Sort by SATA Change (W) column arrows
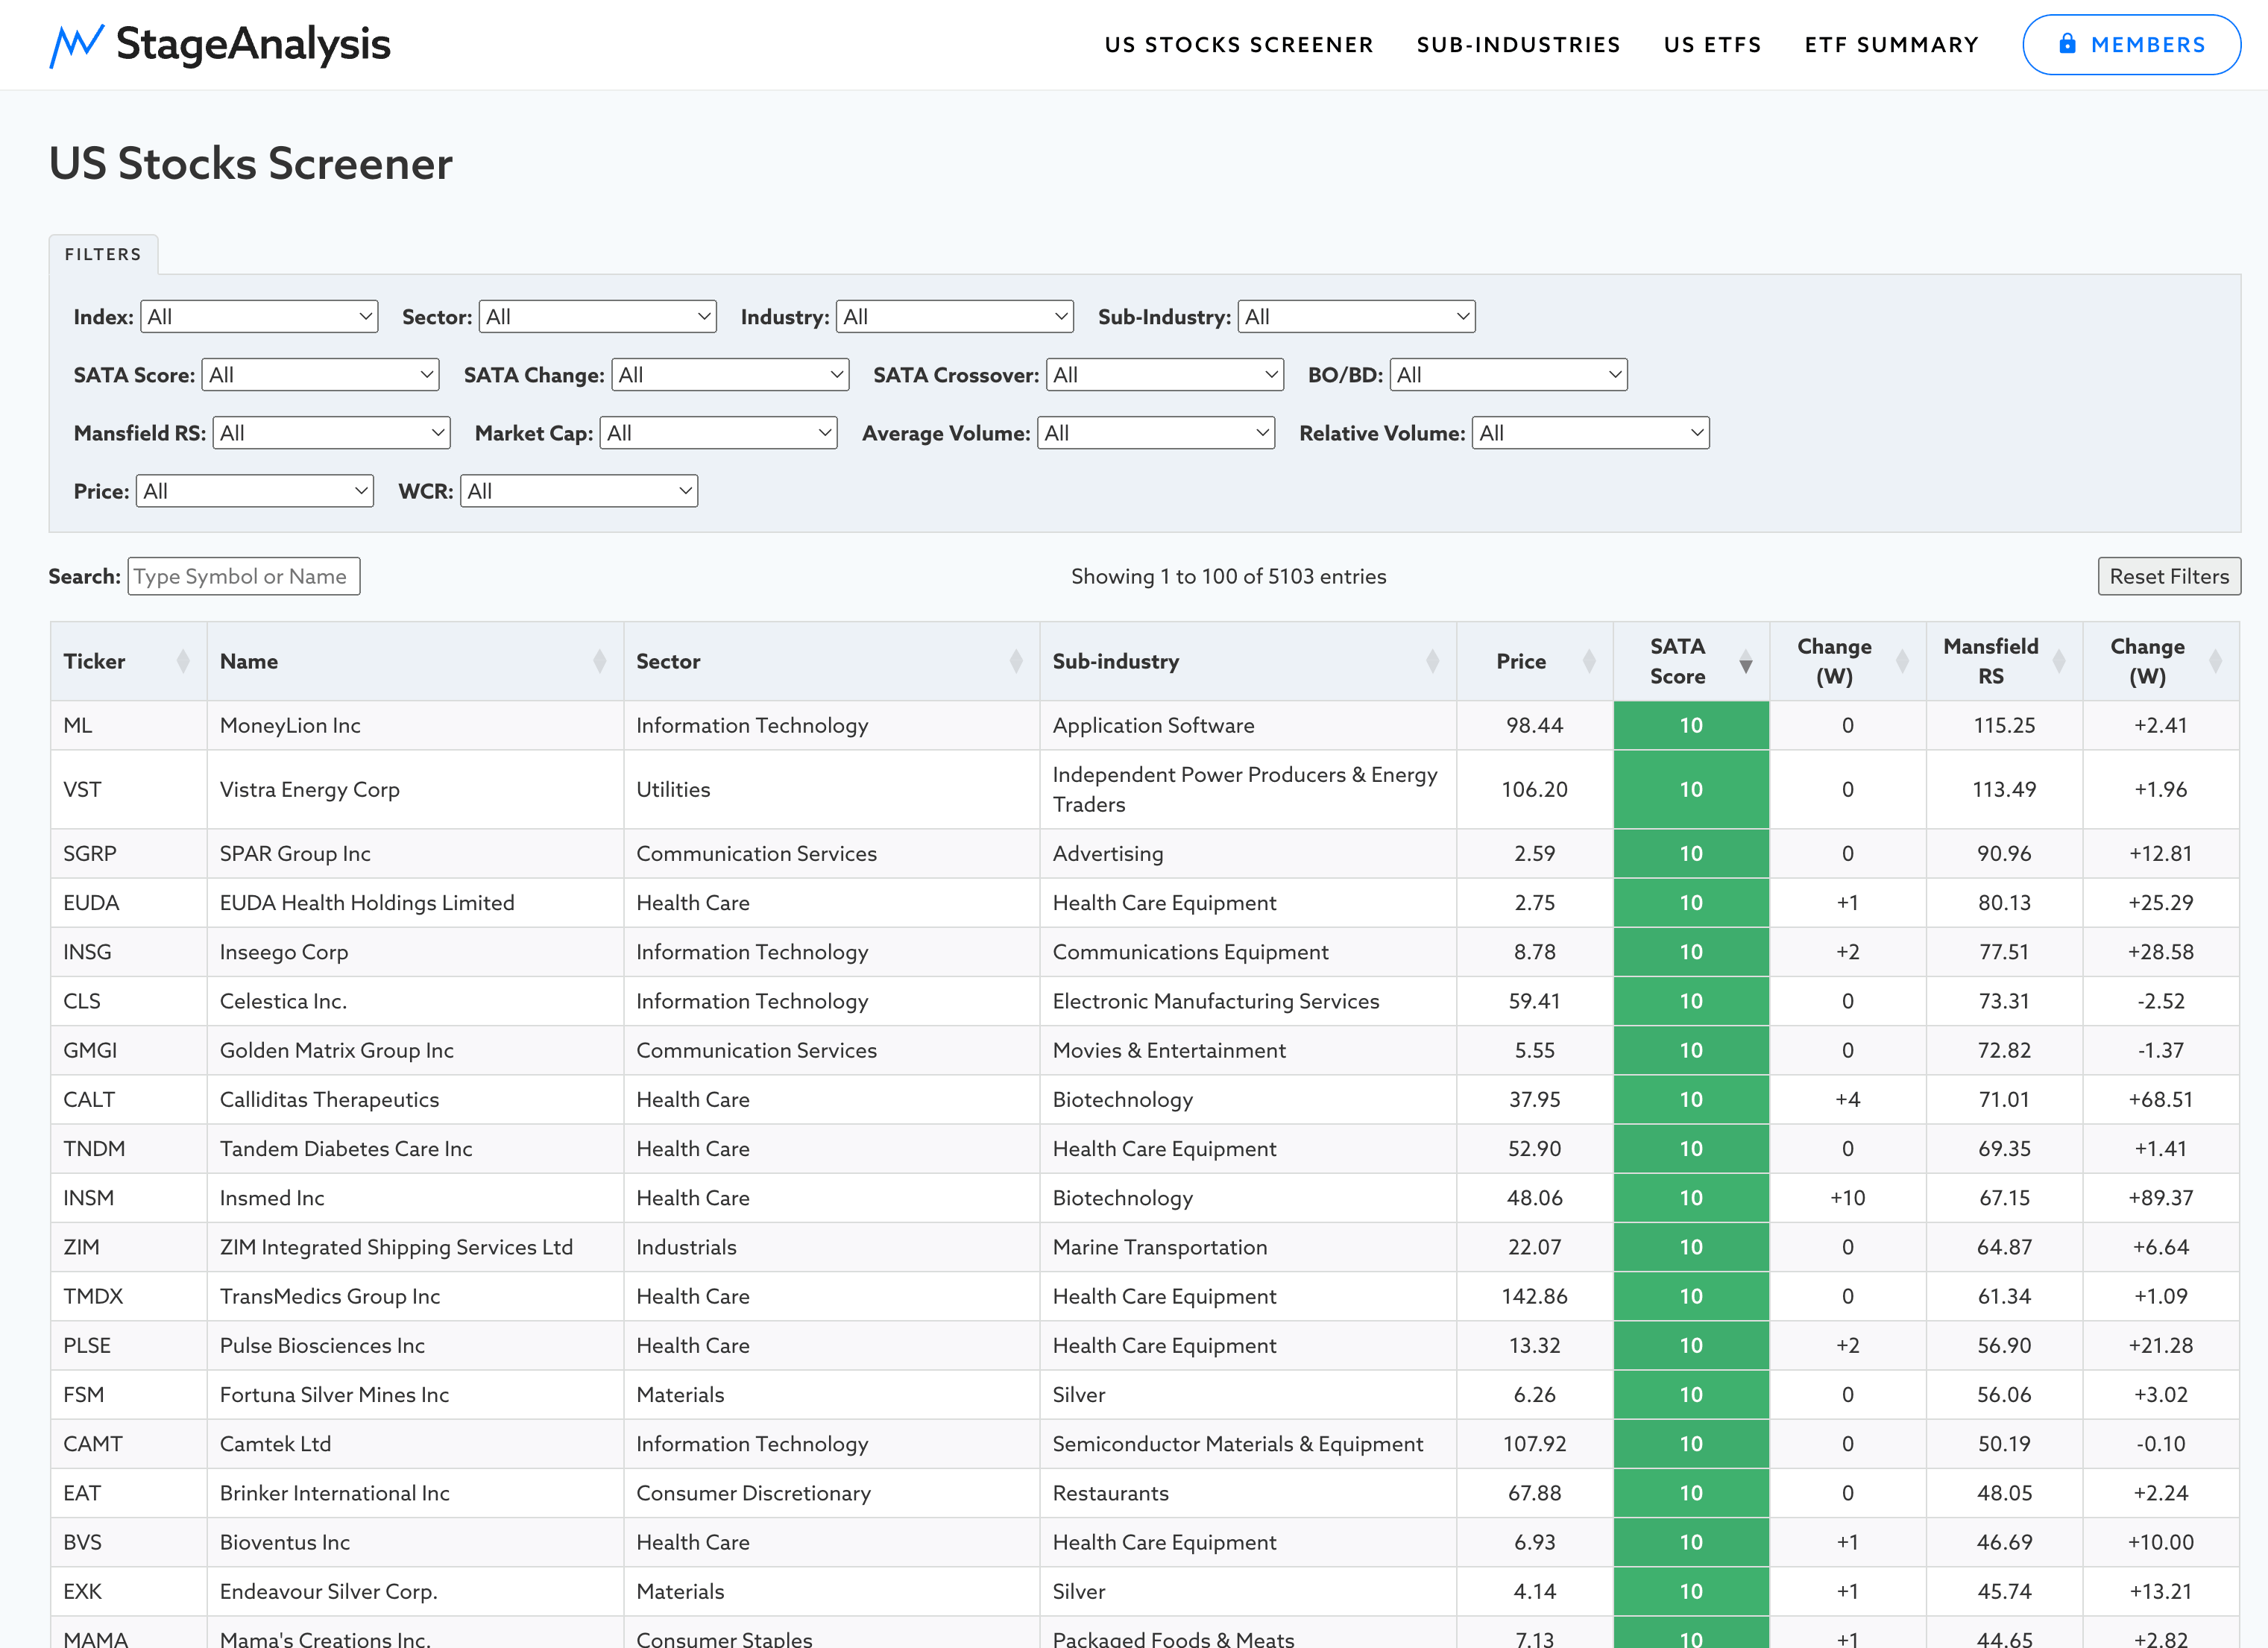Viewport: 2268px width, 1648px height. [1902, 661]
